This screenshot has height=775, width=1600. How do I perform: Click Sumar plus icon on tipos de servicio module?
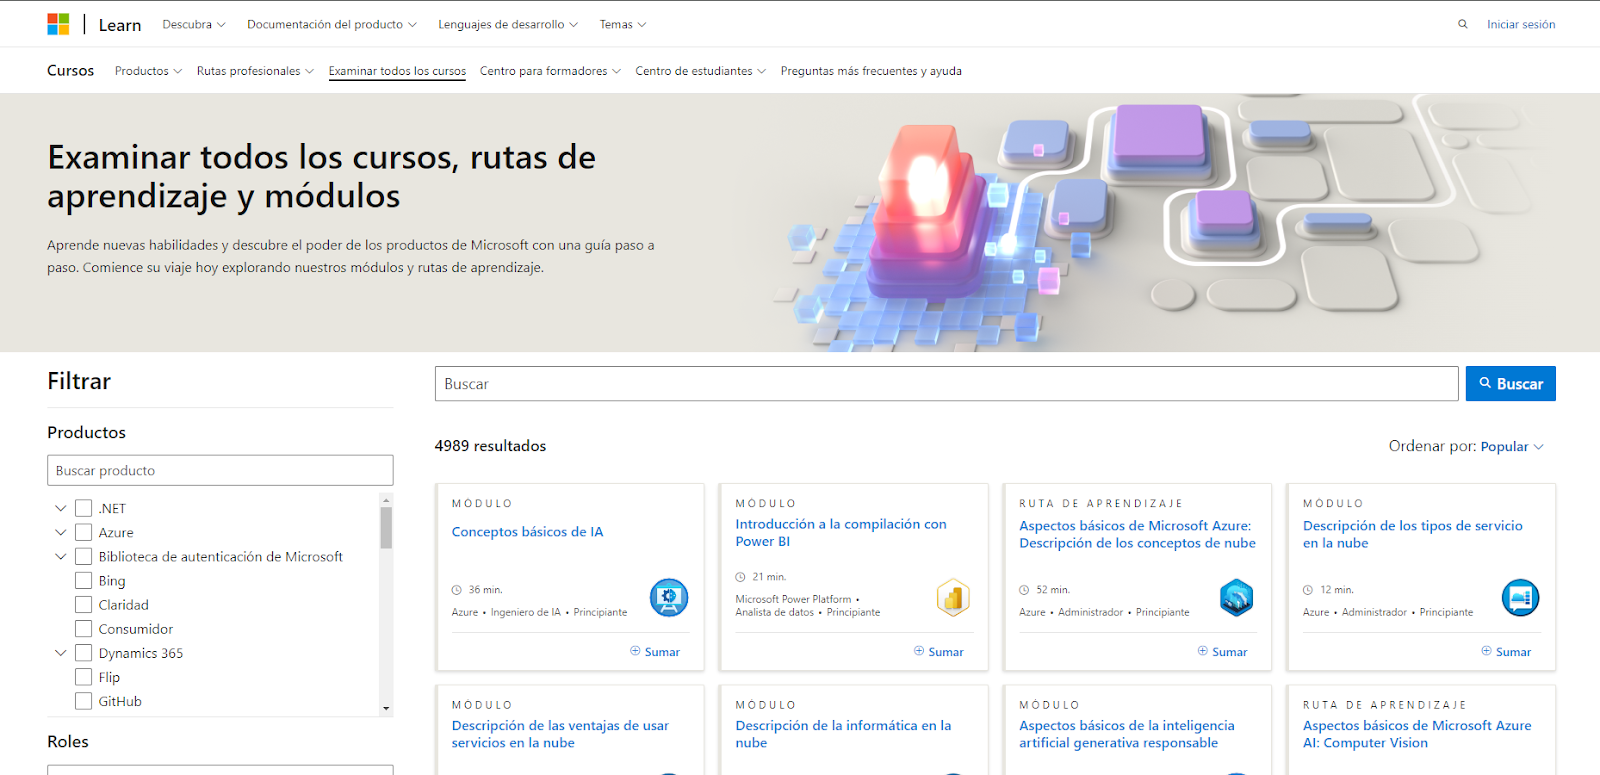pyautogui.click(x=1487, y=651)
